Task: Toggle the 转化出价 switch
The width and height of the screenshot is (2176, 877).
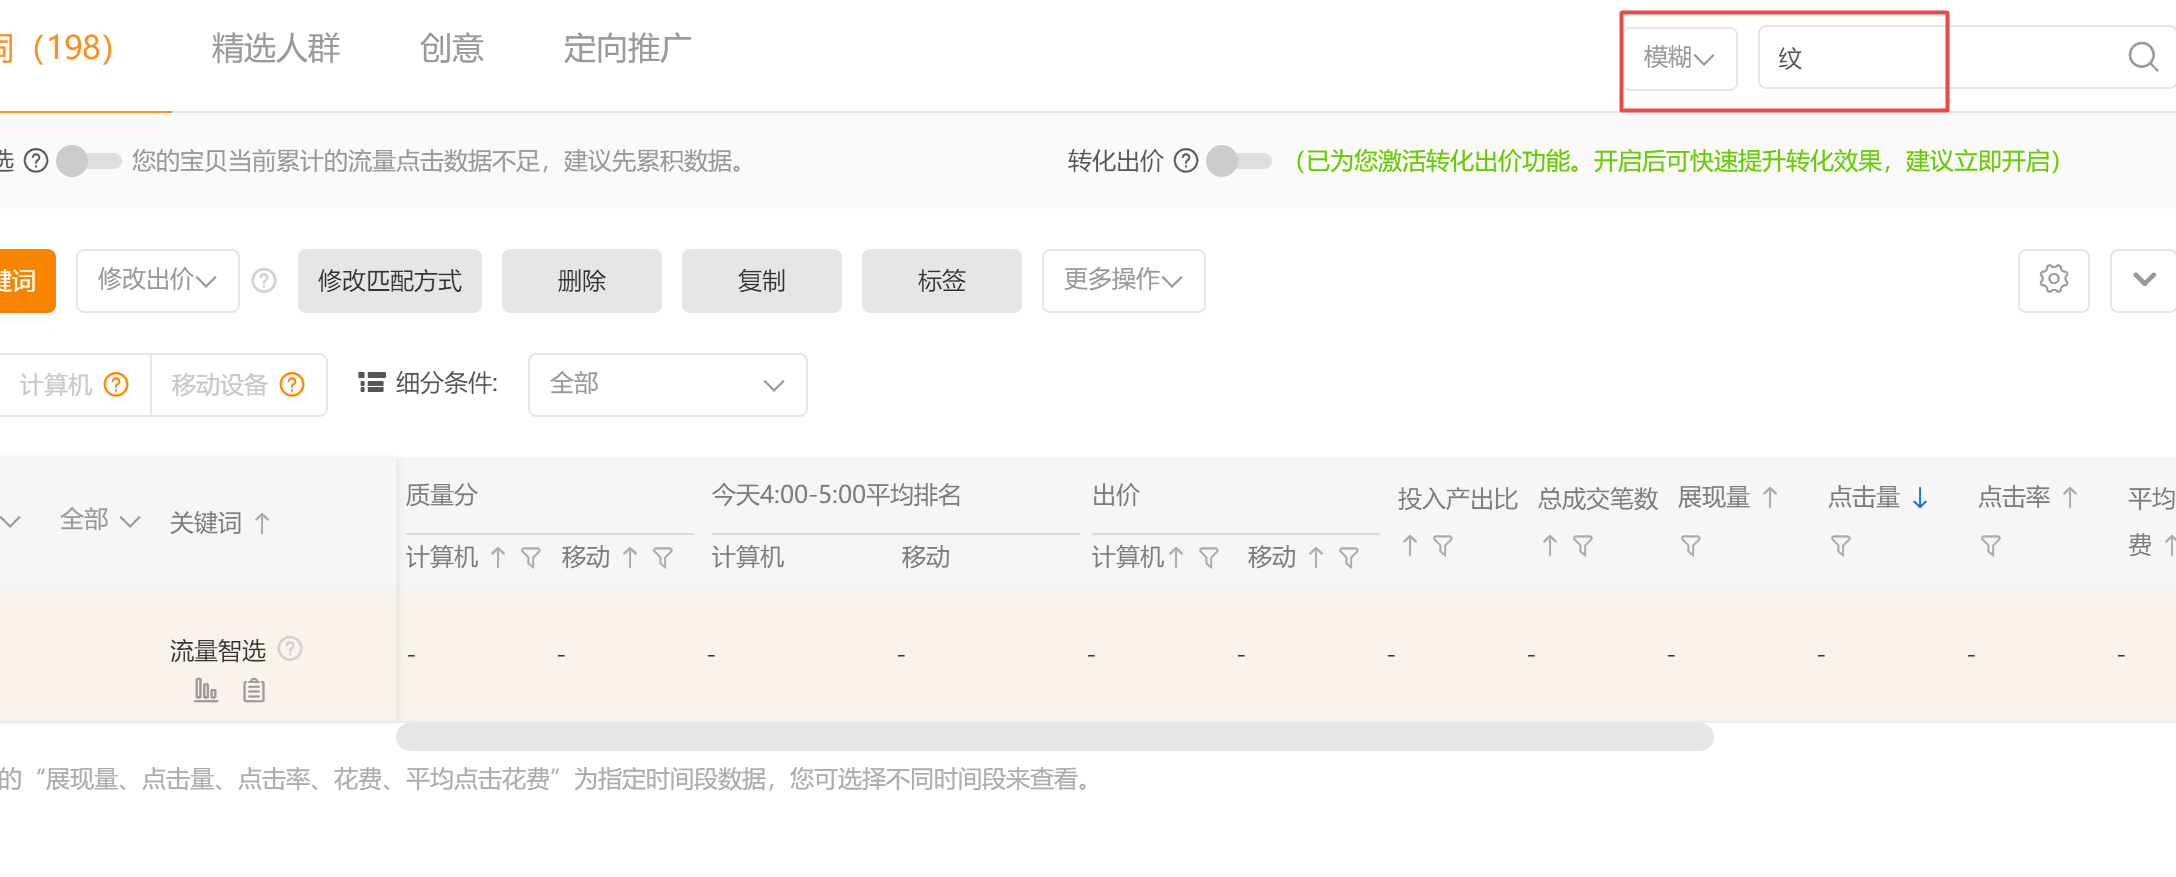Action: tap(1238, 161)
